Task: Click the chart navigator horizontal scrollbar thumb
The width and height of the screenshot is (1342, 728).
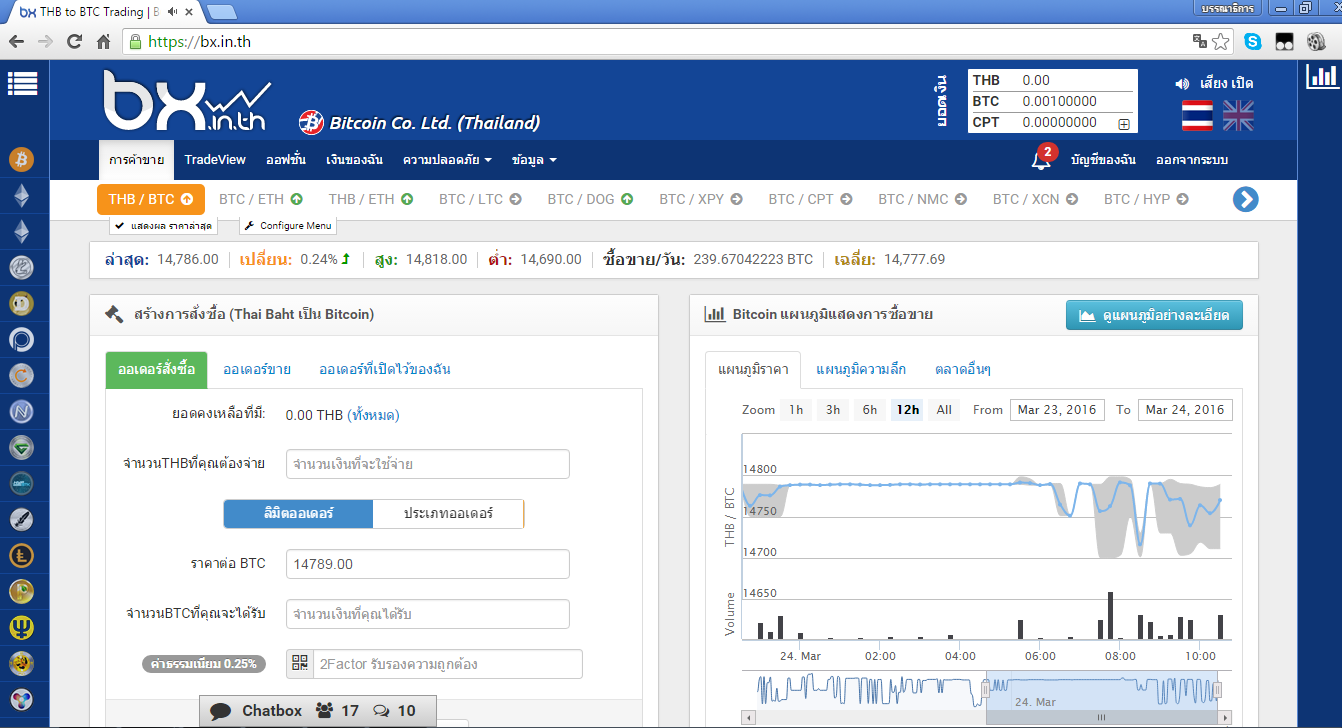Action: point(1101,717)
